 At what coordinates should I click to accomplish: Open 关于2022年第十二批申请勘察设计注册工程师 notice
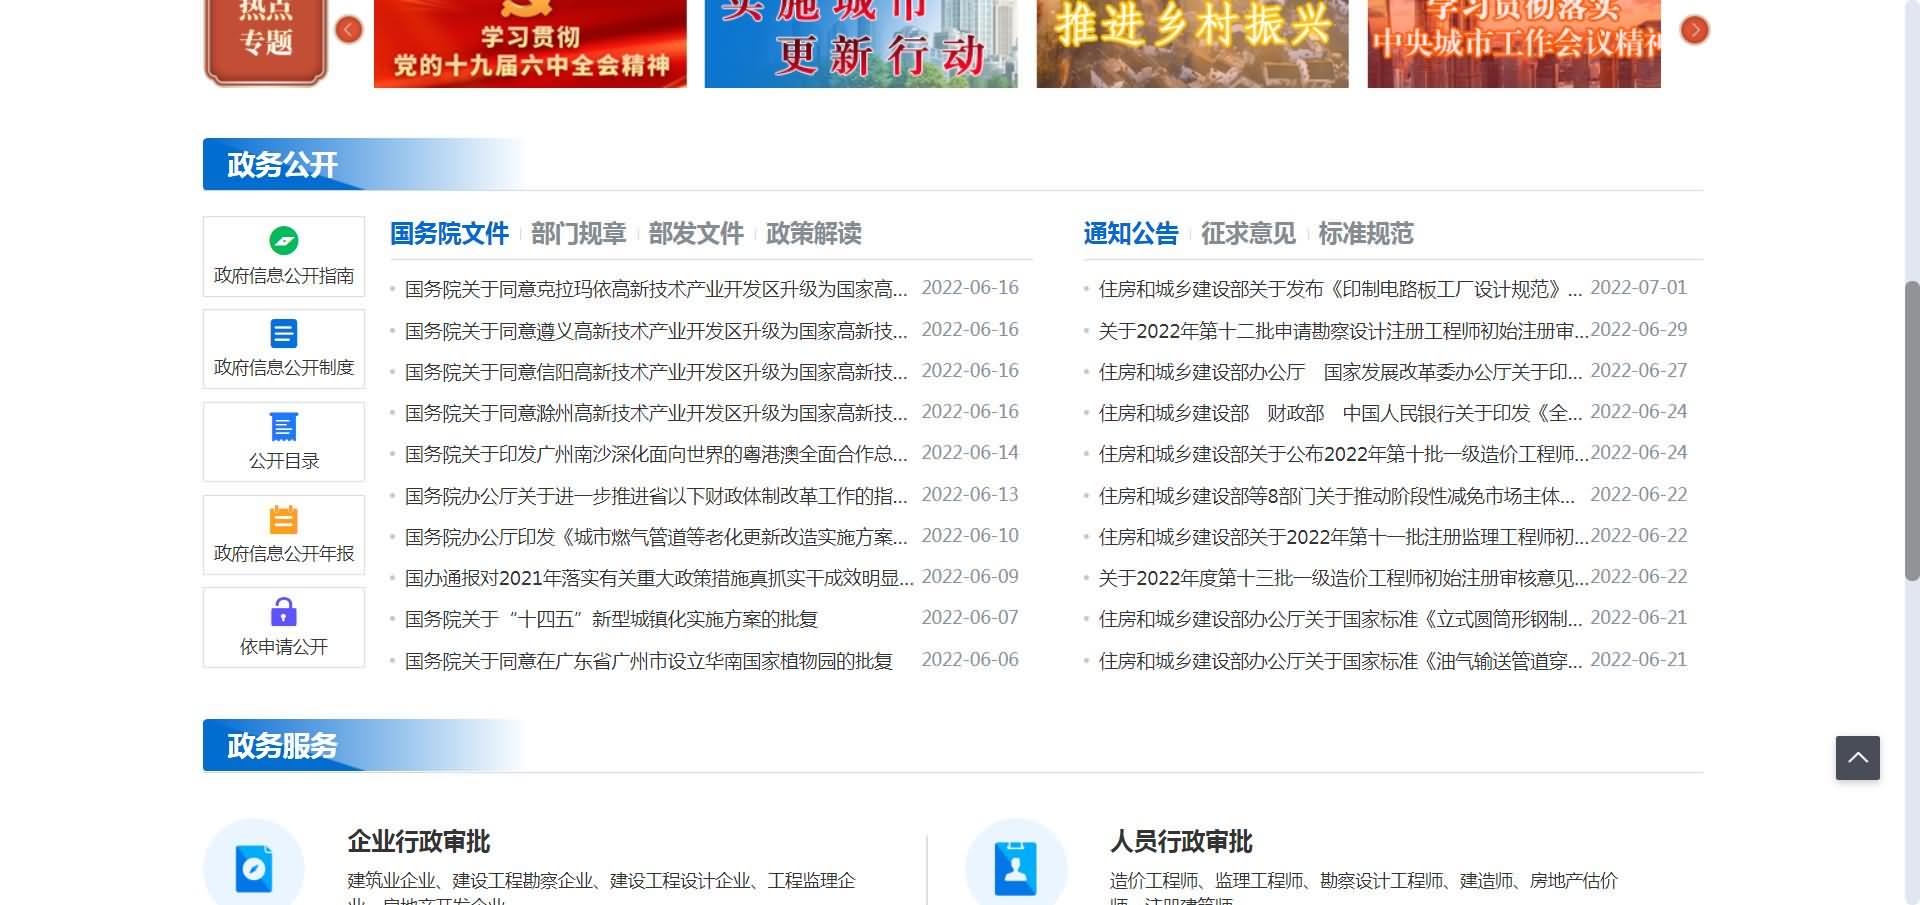click(x=1343, y=331)
